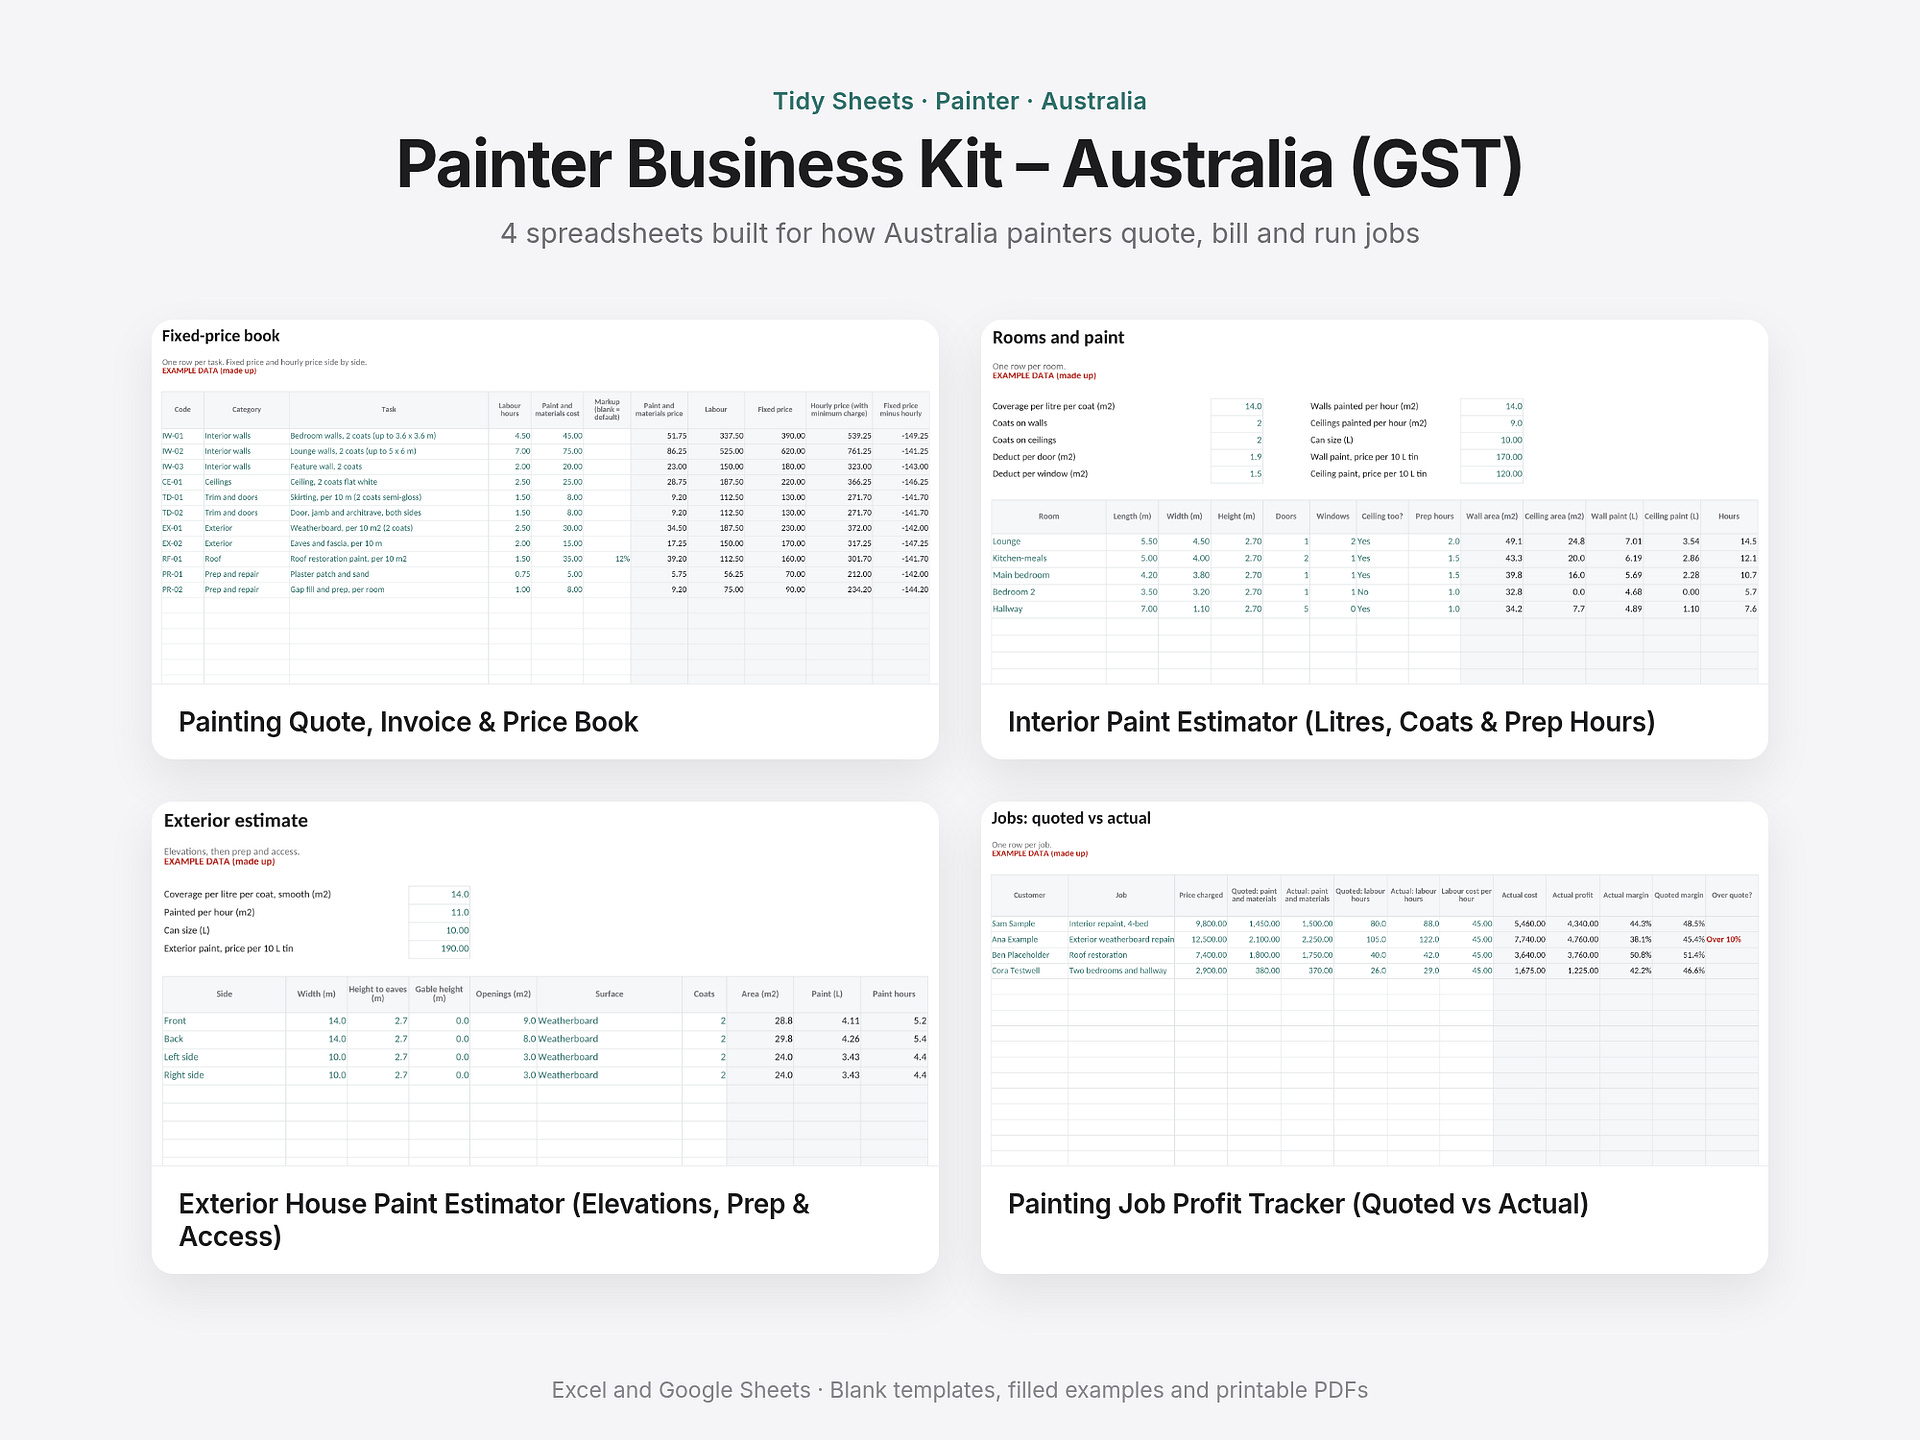Select the '12%' markup cell
The height and width of the screenshot is (1440, 1920).
click(607, 559)
